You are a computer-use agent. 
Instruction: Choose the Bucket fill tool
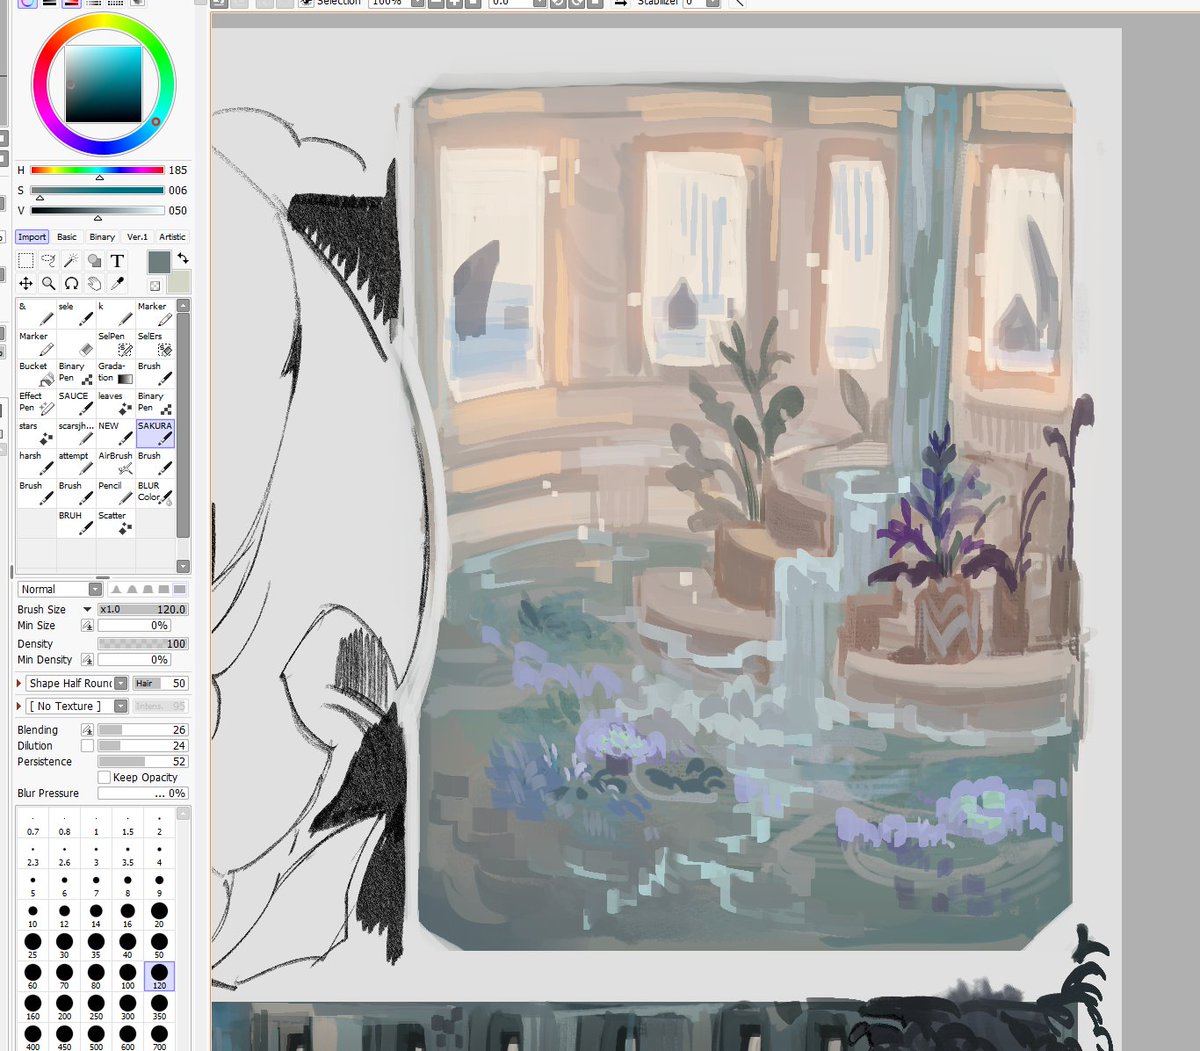tap(36, 373)
